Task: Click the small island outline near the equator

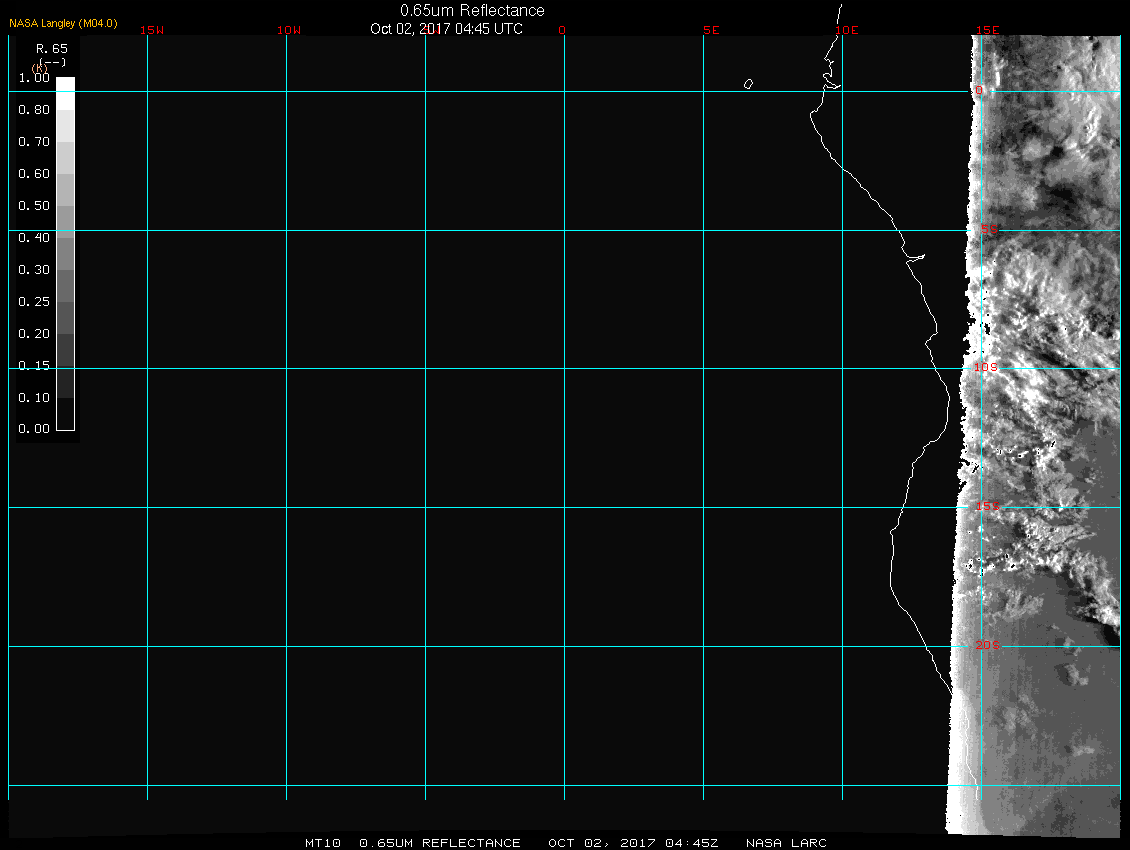Action: click(x=749, y=84)
